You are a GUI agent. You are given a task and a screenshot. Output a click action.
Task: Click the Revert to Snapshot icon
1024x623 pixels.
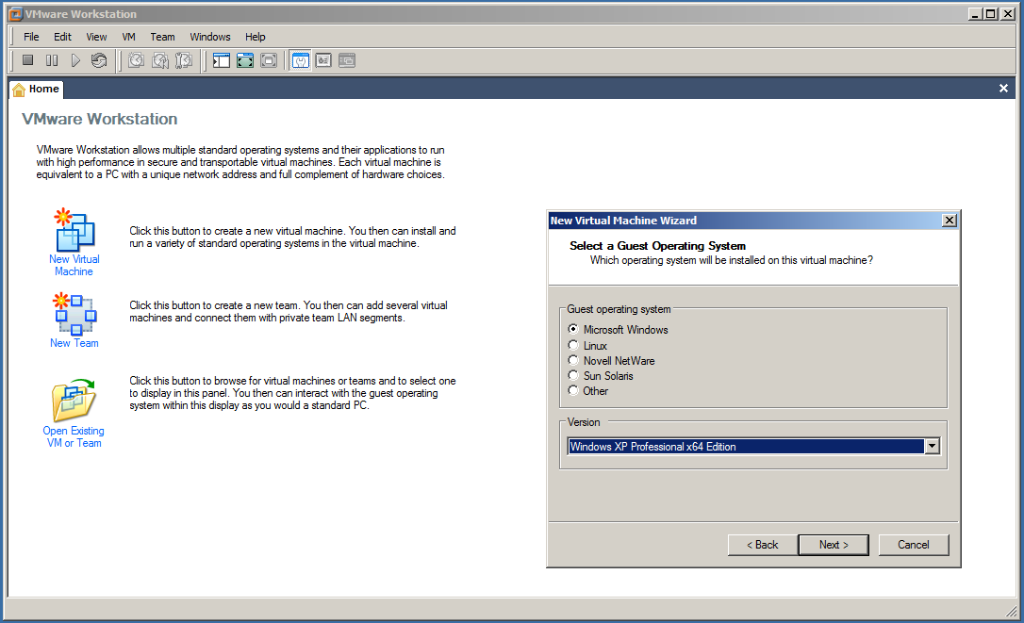tap(160, 61)
